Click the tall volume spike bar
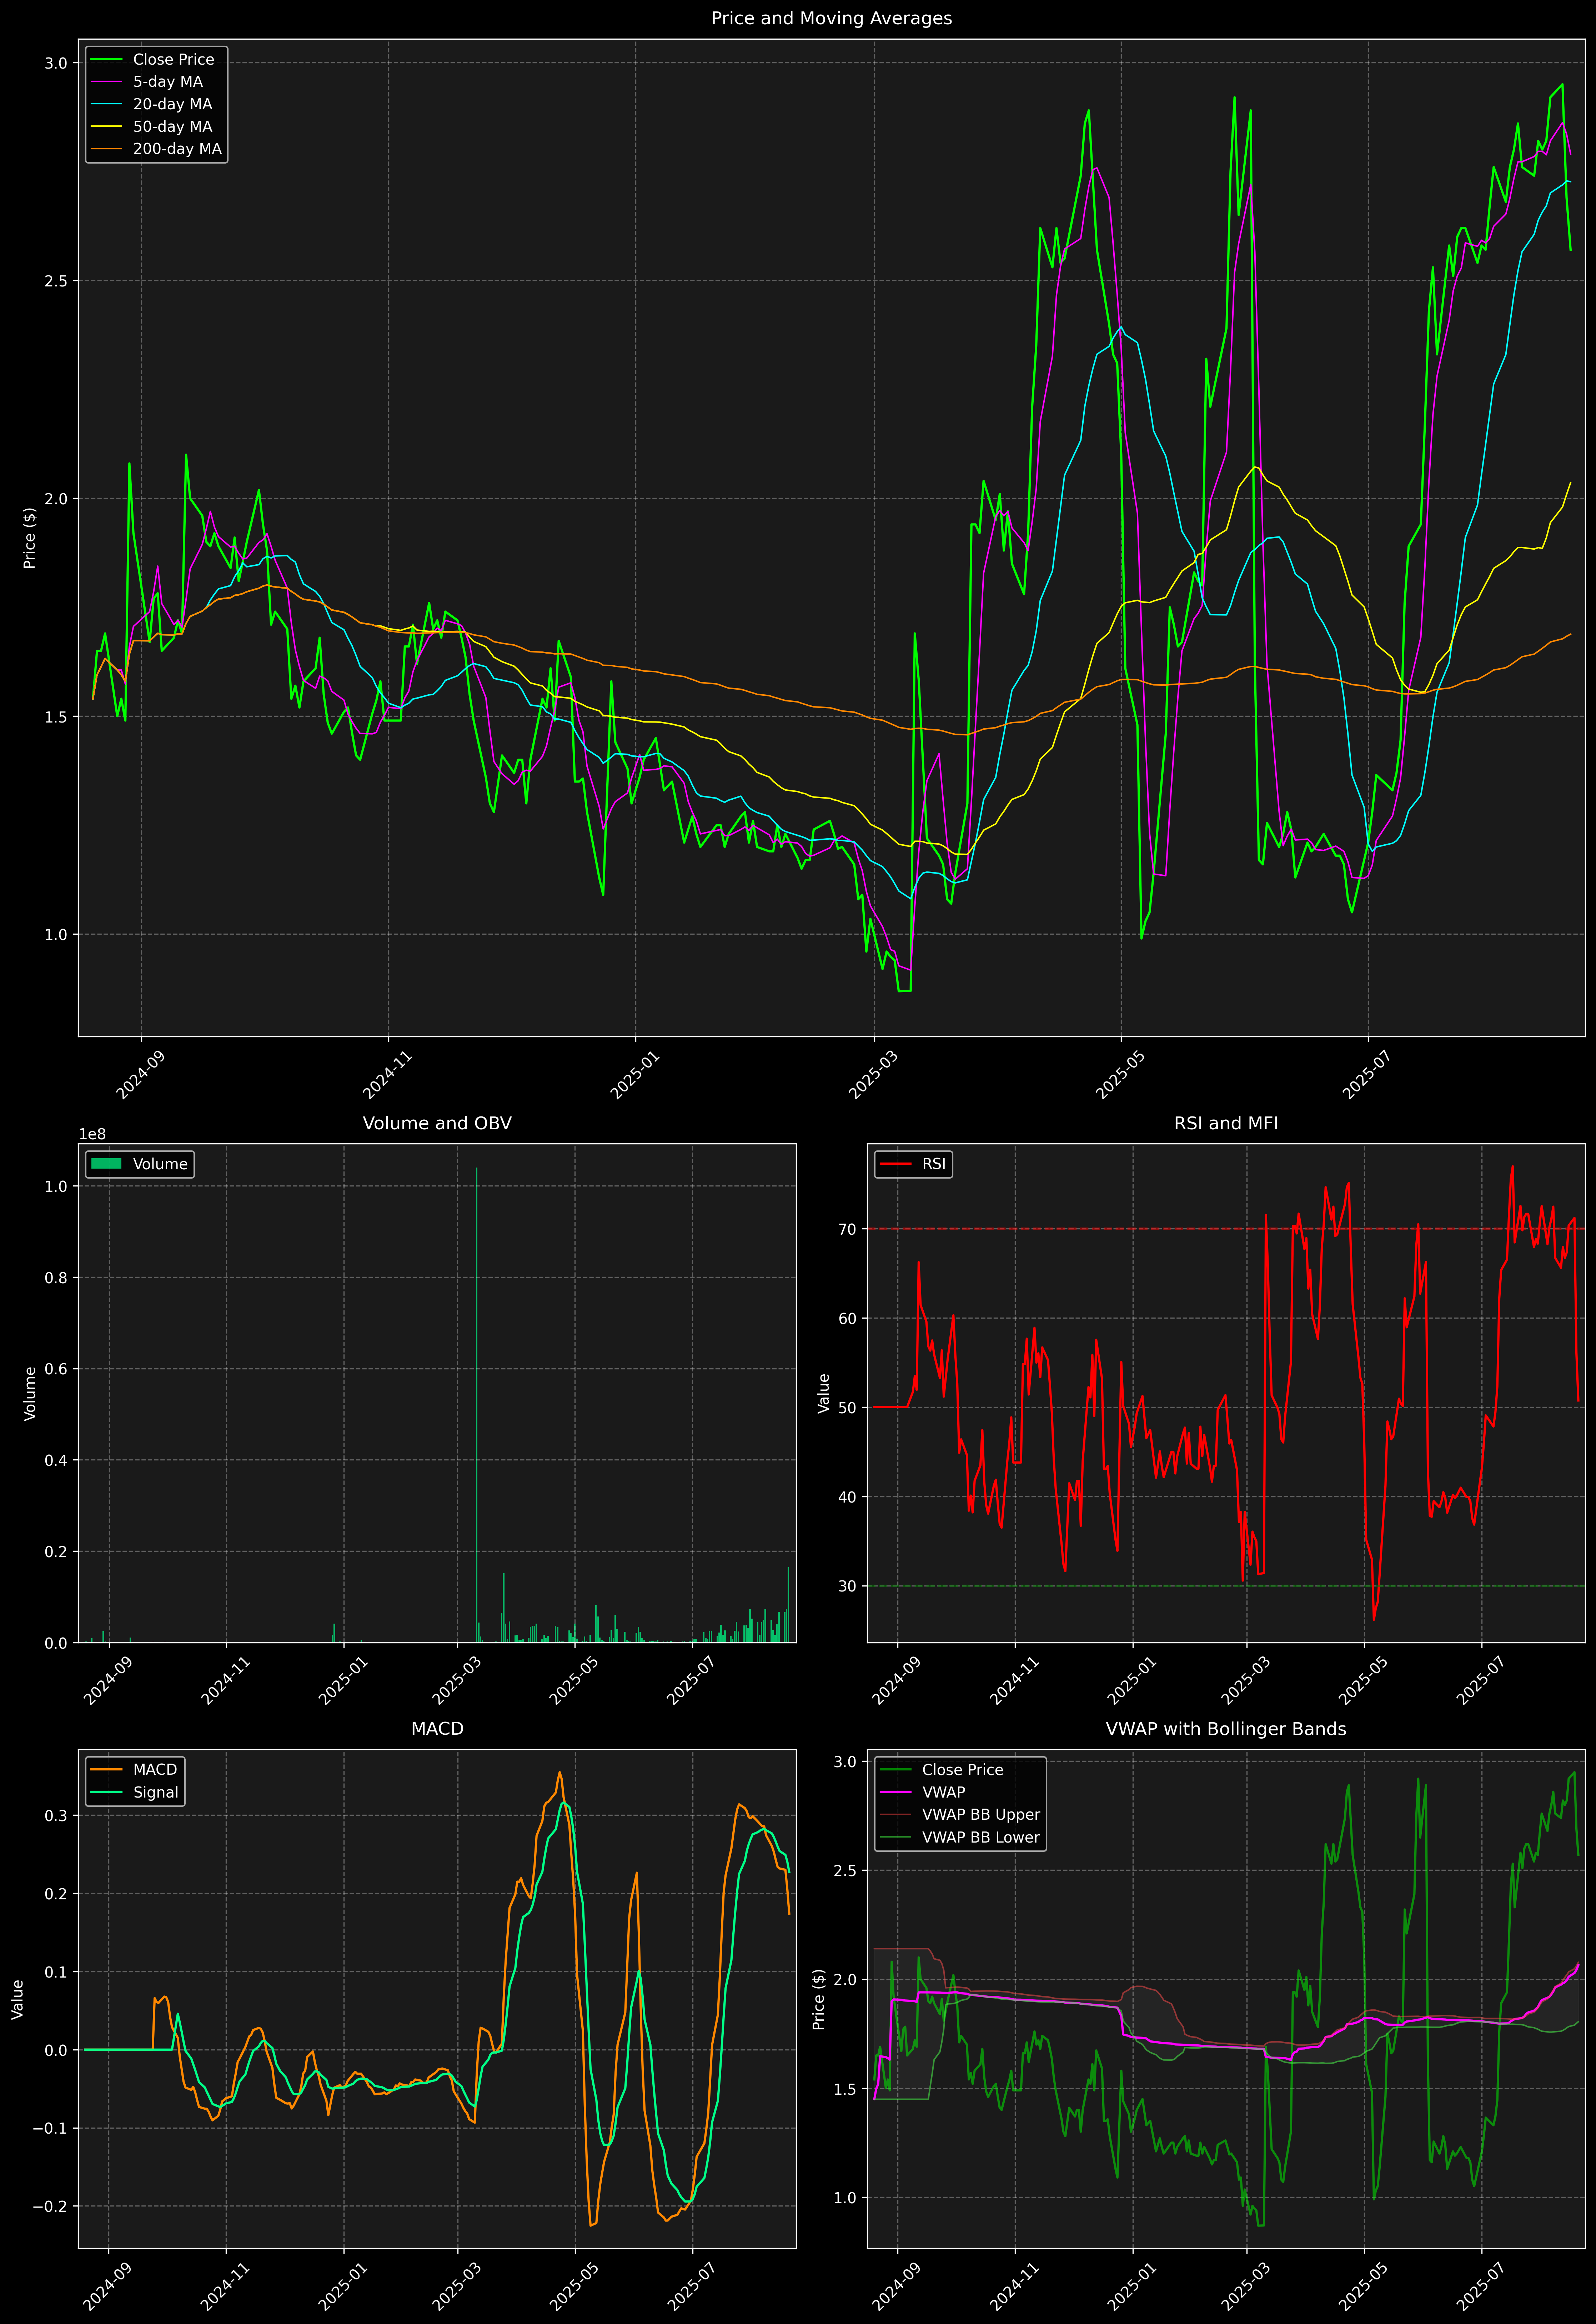1596x2324 pixels. coord(477,1400)
